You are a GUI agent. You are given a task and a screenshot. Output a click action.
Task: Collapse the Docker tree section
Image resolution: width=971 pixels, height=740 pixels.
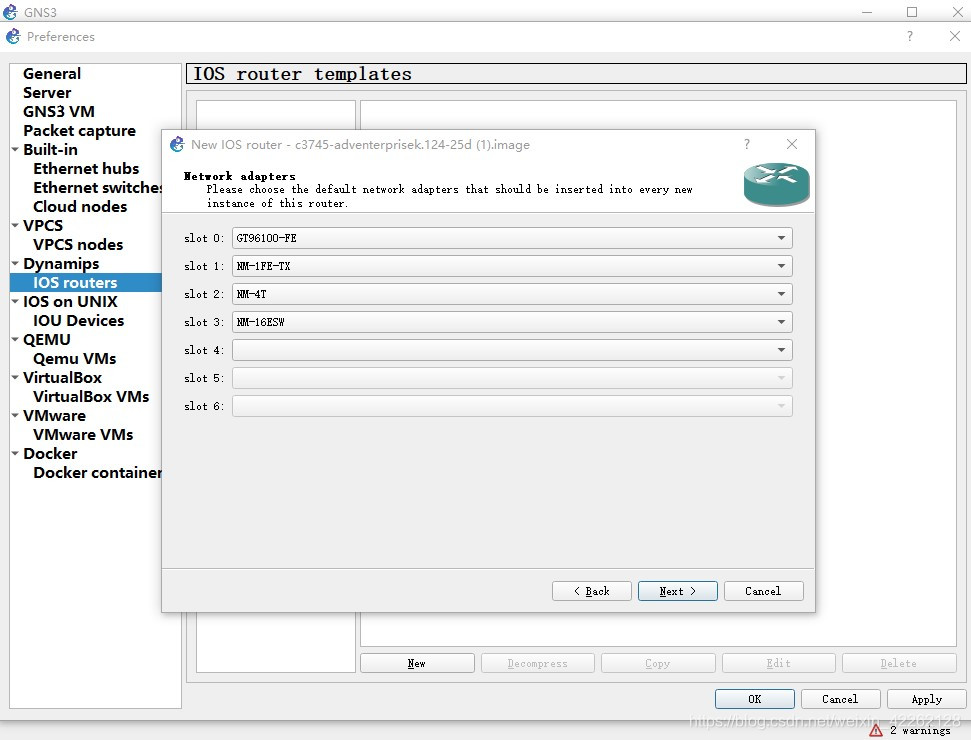[15, 453]
